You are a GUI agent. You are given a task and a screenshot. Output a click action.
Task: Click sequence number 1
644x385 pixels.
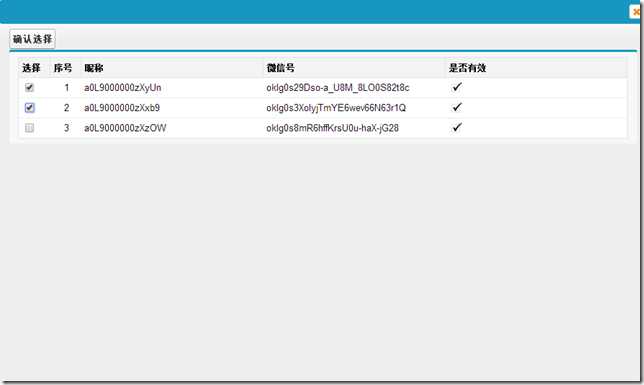coord(67,88)
